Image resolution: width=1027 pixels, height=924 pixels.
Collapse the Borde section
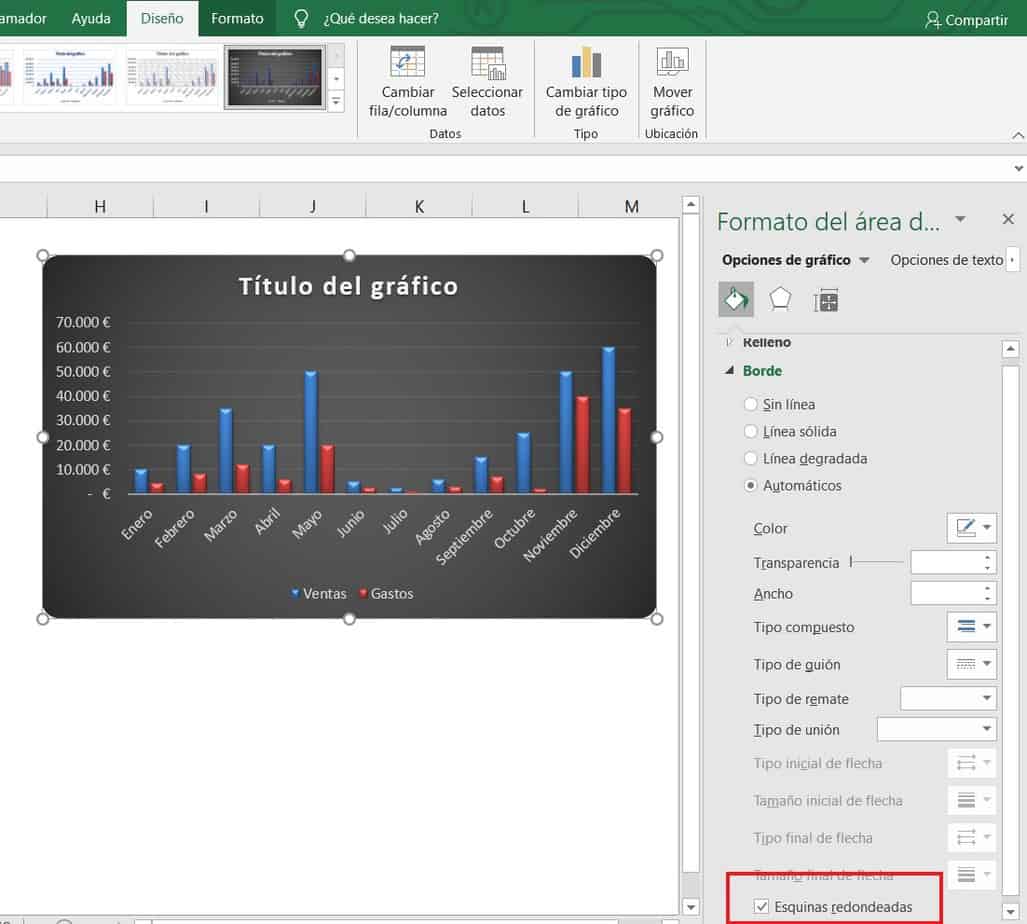(729, 371)
